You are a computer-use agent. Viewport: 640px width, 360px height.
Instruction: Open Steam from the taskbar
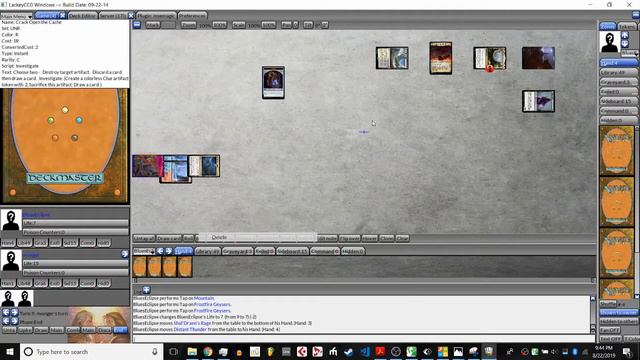click(349, 351)
